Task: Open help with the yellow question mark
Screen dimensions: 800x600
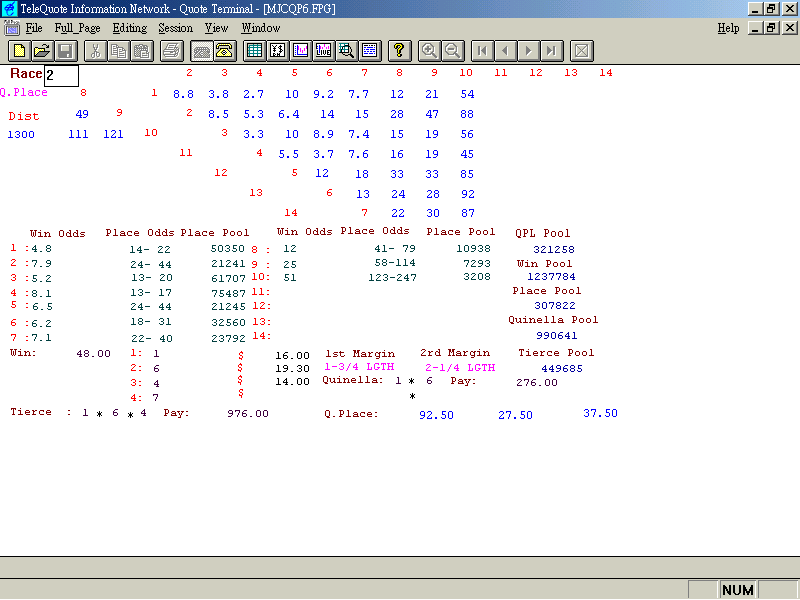Action: click(399, 51)
